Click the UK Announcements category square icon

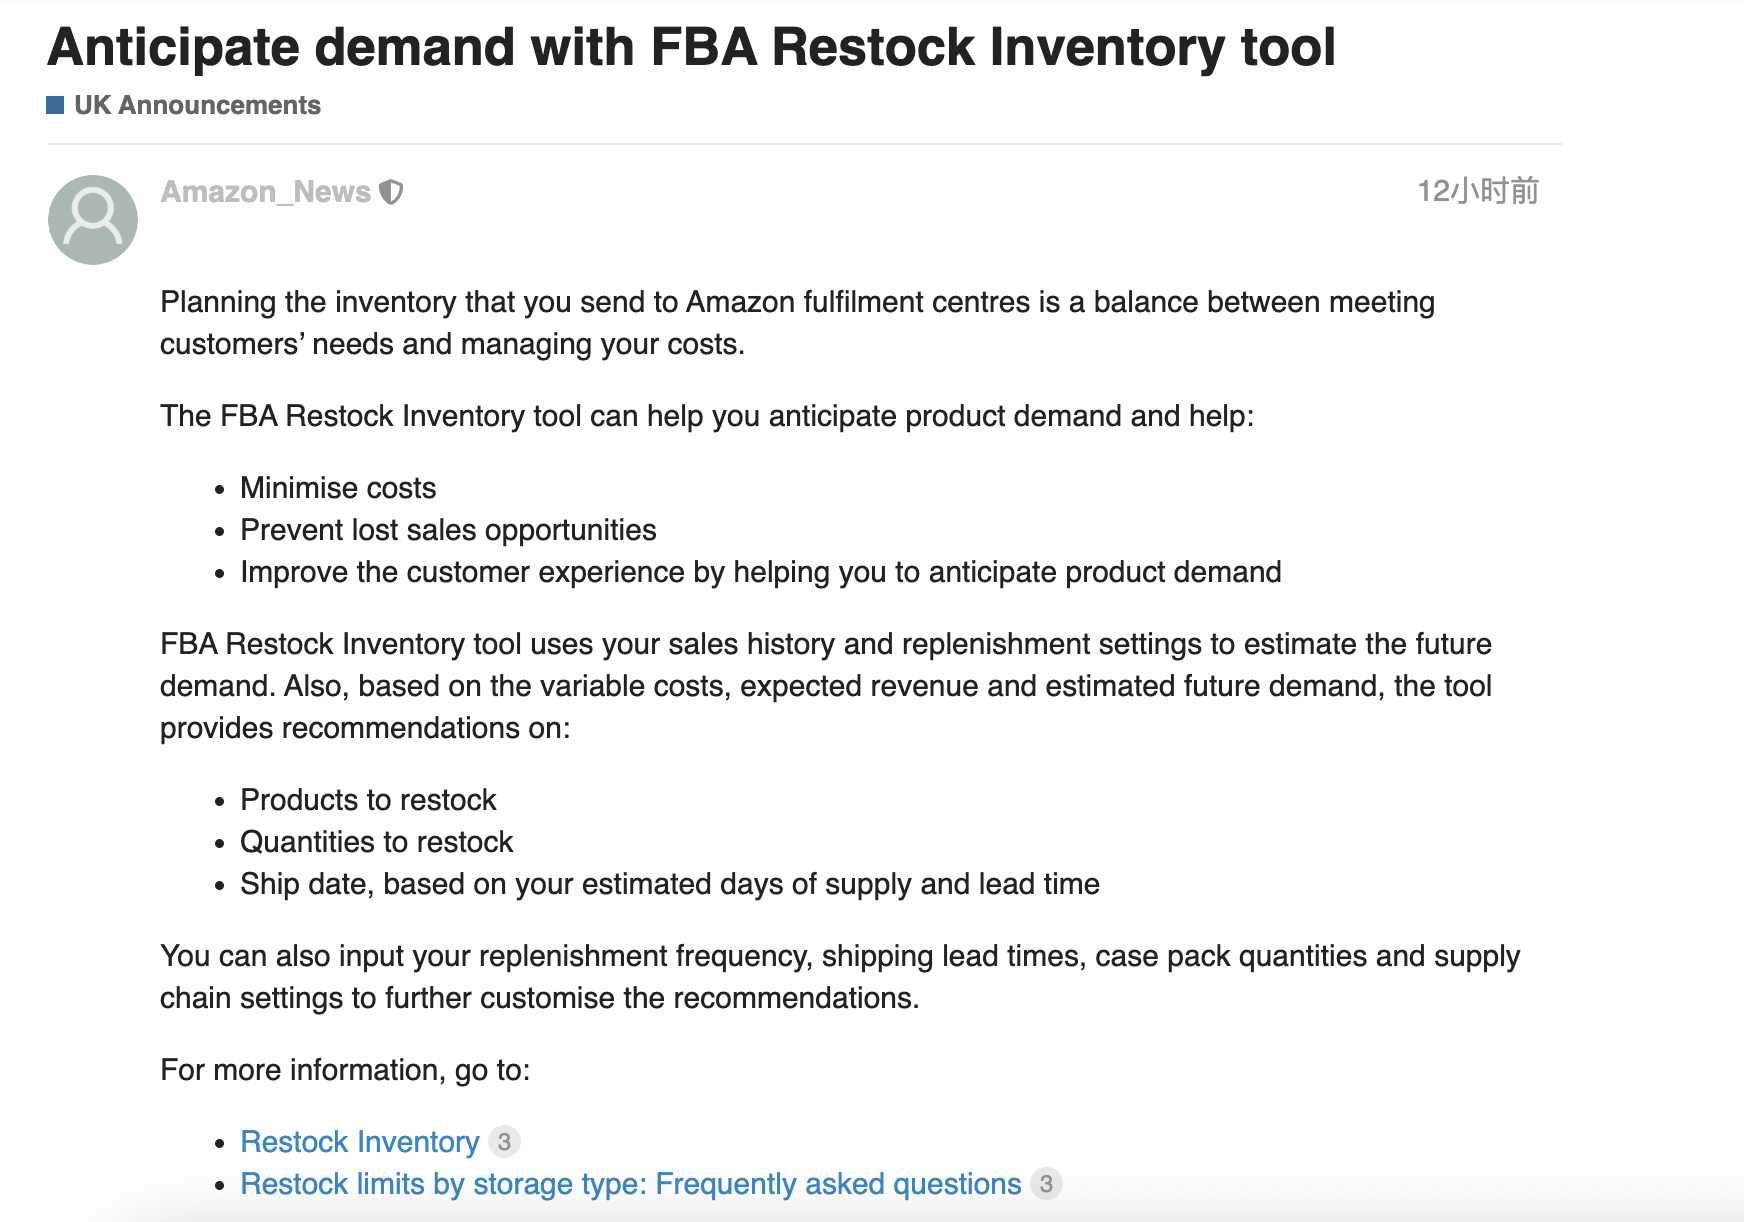pos(56,105)
